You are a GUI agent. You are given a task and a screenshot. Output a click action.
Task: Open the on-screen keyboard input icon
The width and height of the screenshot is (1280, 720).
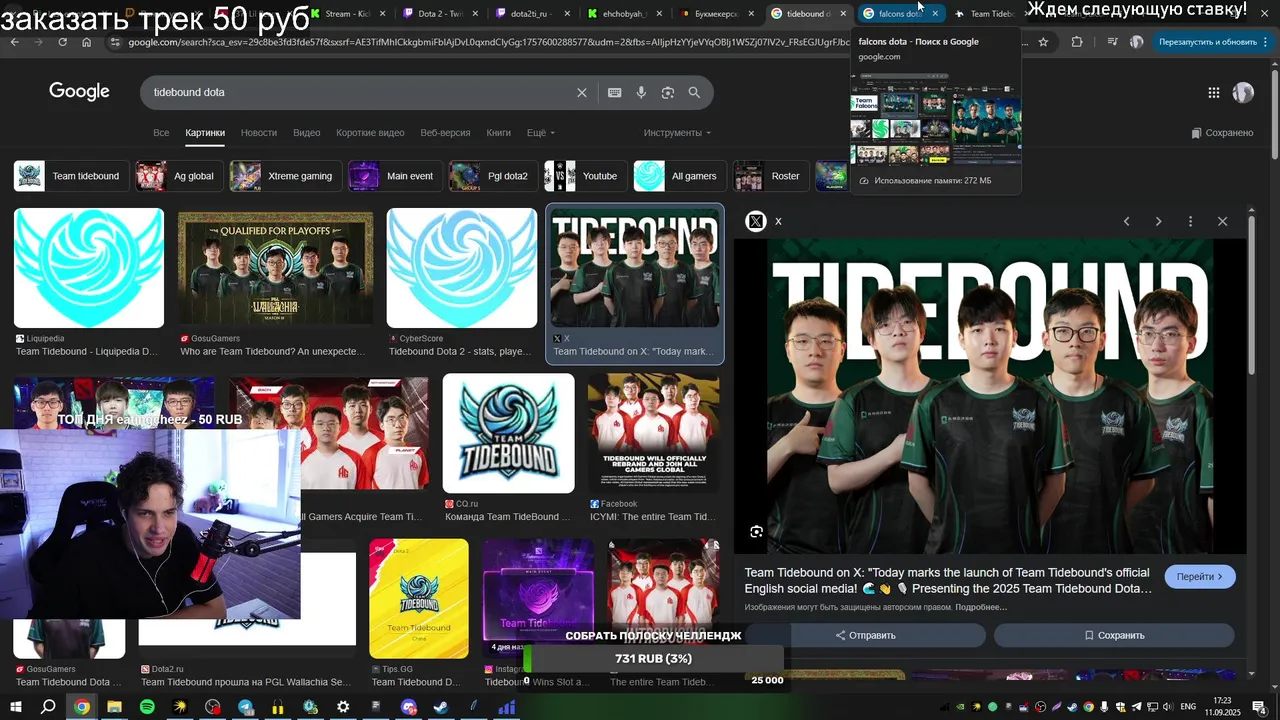(x=615, y=92)
